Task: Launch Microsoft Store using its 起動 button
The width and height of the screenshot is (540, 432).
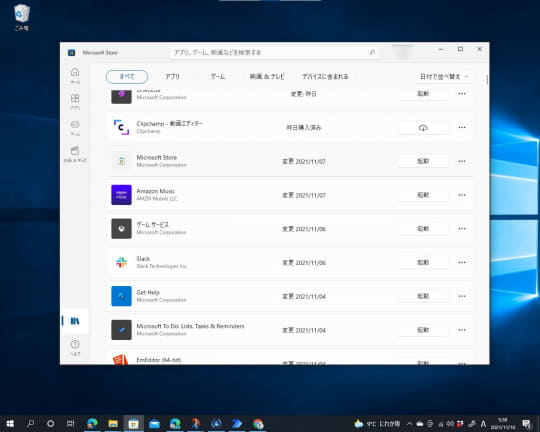Action: 423,161
